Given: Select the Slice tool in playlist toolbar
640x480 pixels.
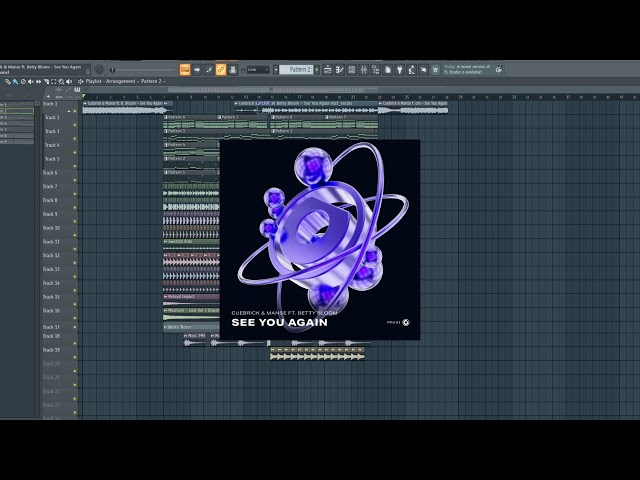Looking at the screenshot, I should click(46, 82).
